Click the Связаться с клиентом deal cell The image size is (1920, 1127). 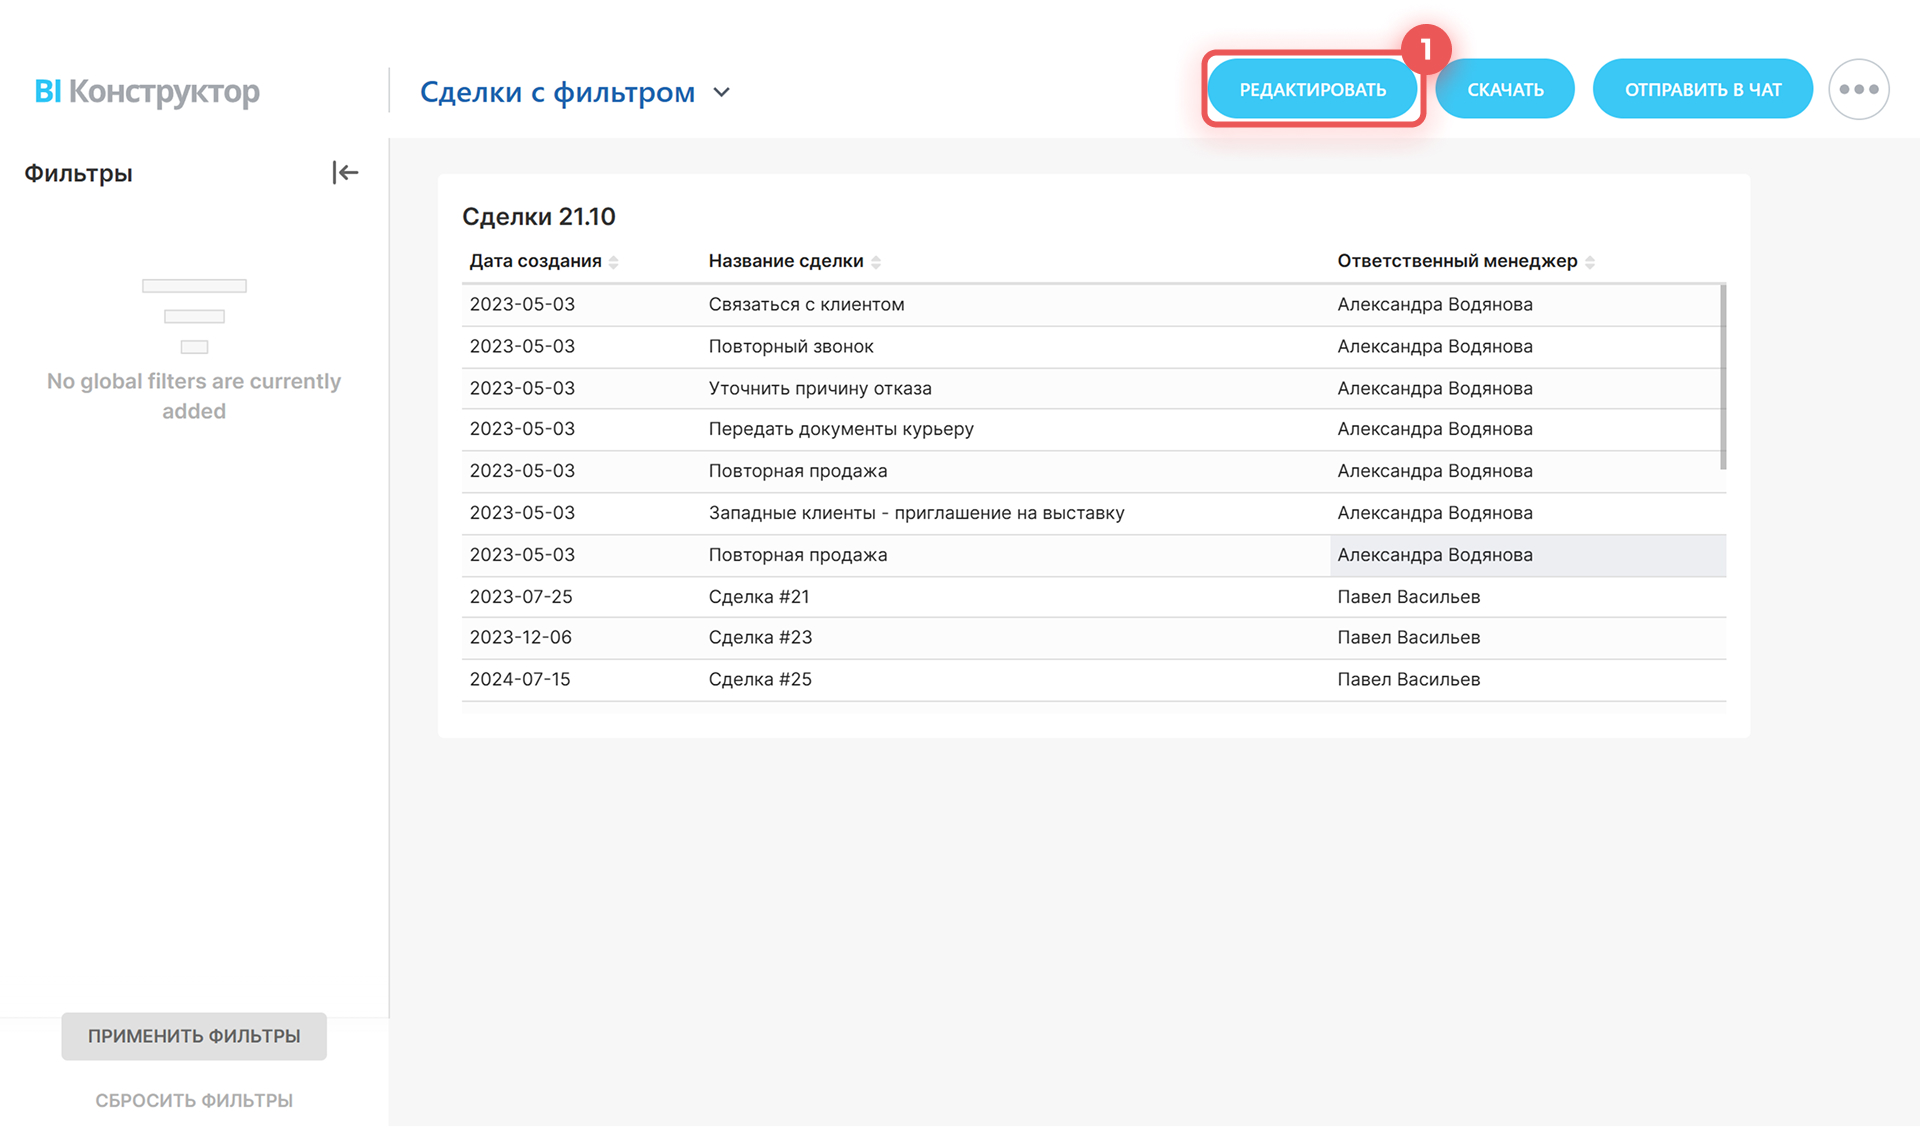coord(806,305)
